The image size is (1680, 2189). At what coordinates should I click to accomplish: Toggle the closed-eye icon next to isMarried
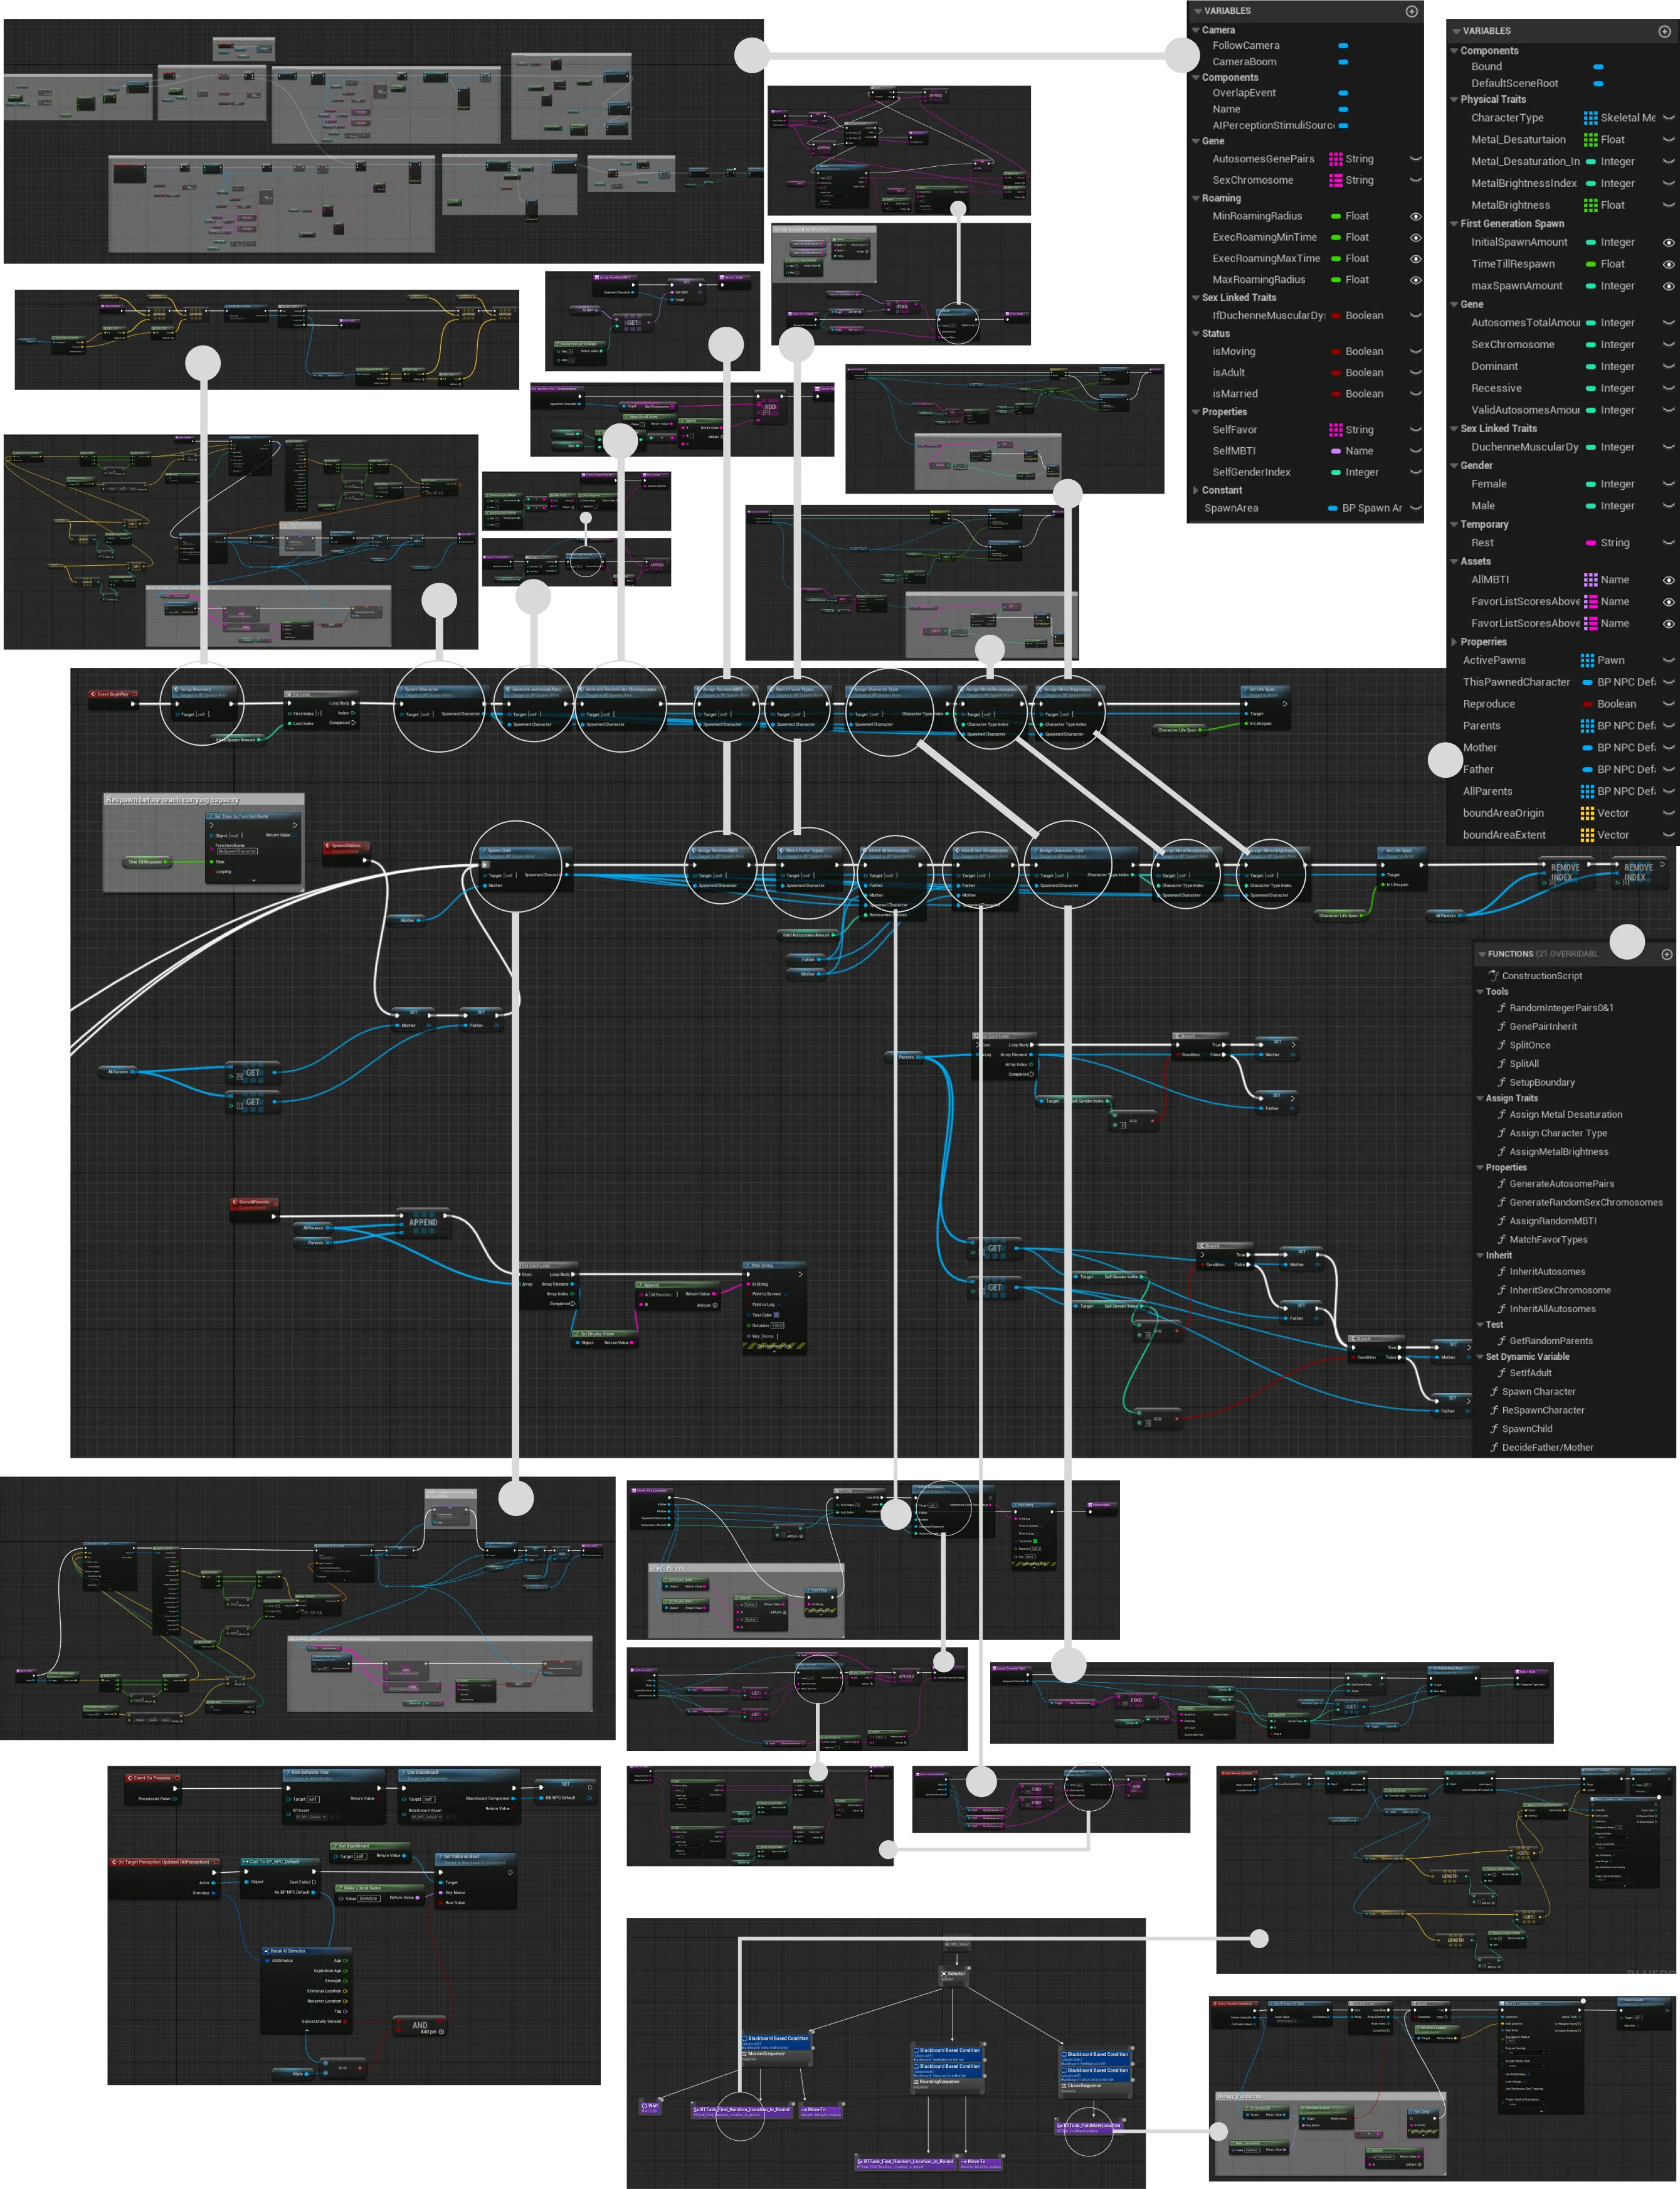(1416, 394)
